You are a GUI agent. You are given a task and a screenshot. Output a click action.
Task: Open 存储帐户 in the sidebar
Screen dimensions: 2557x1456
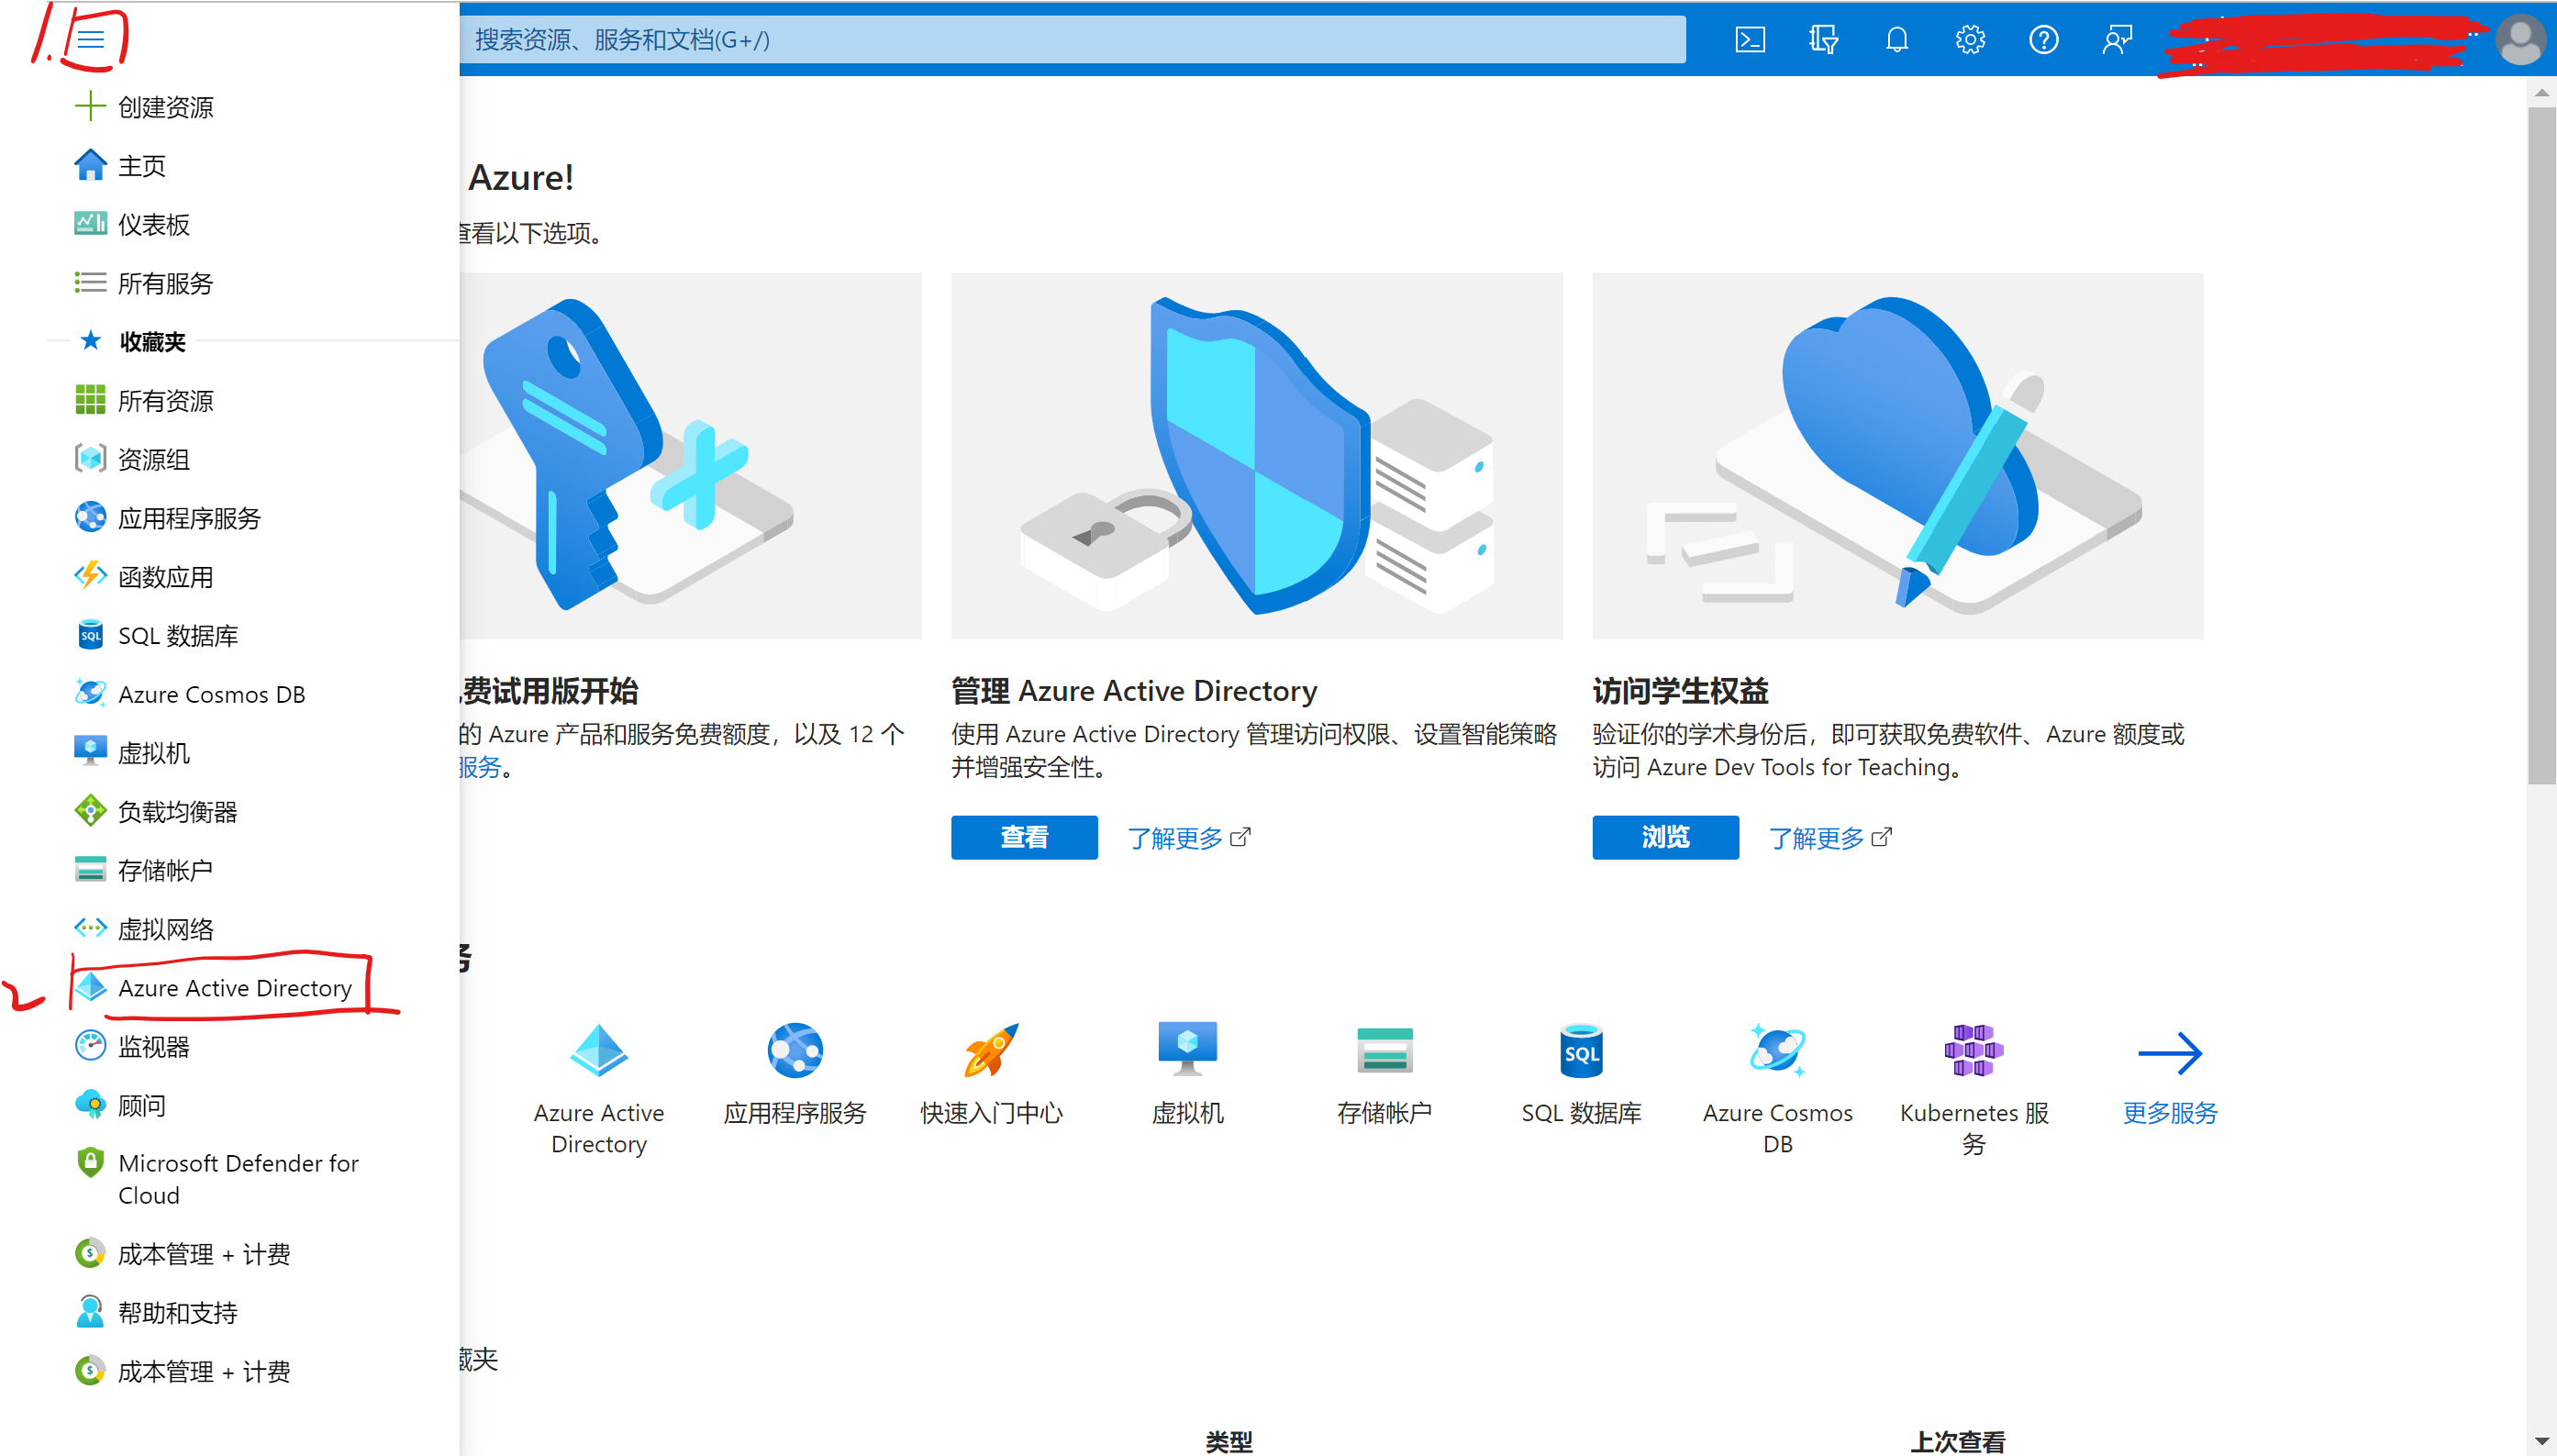coord(144,870)
